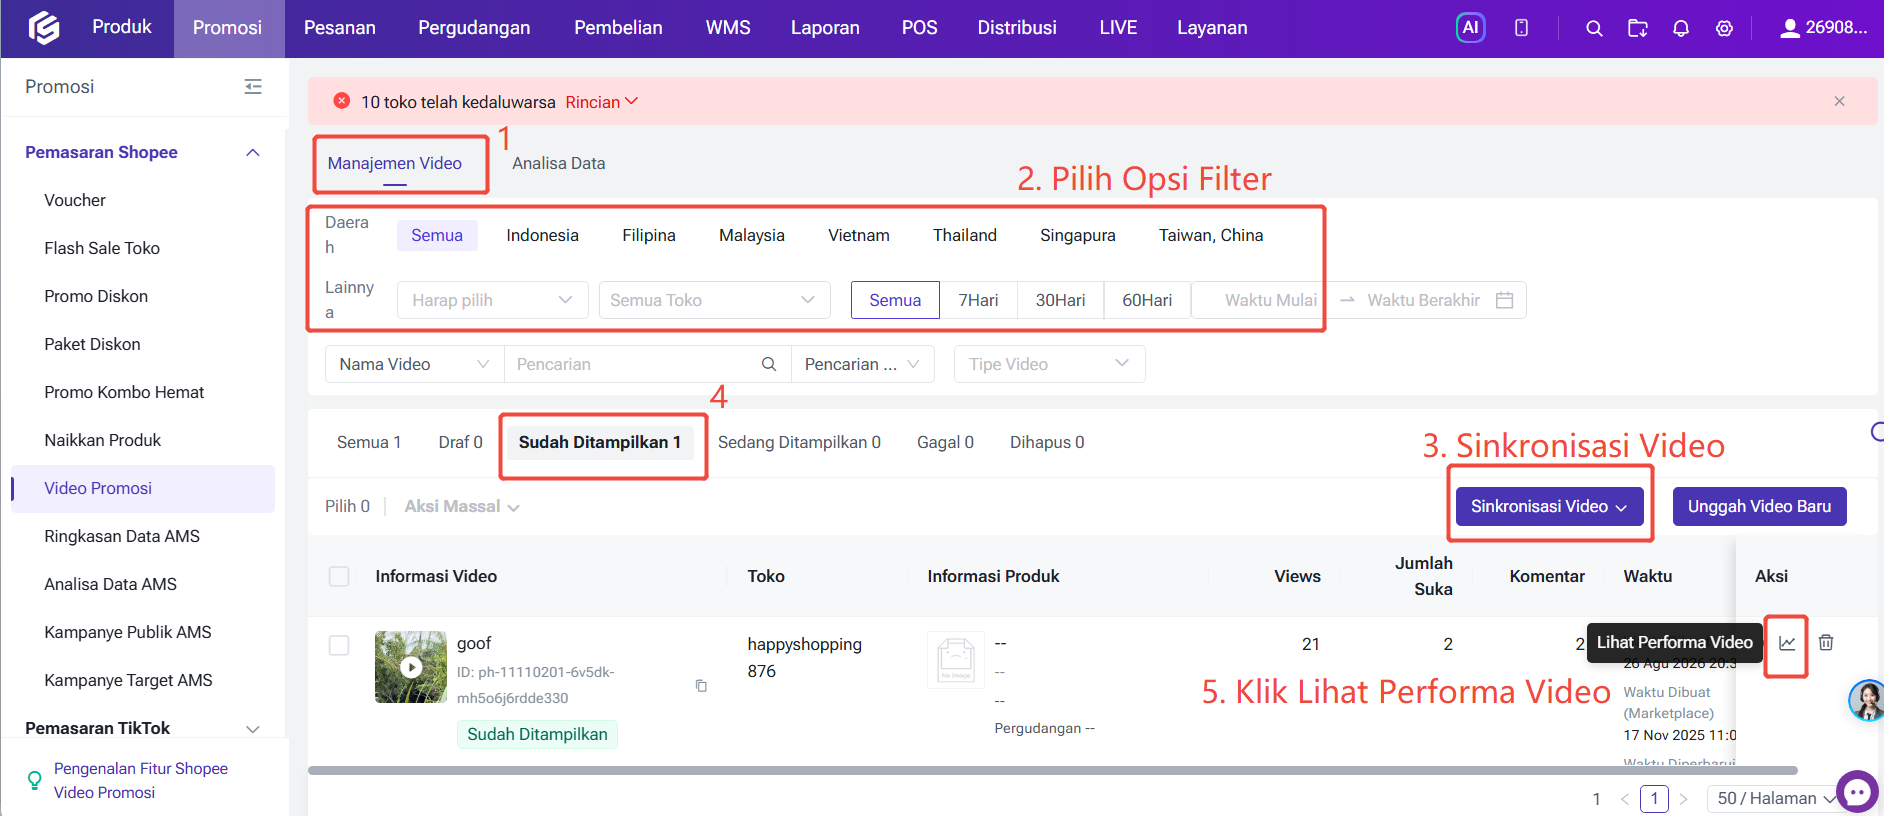Delete the goof video with trash icon
This screenshot has height=816, width=1884.
pos(1826,643)
